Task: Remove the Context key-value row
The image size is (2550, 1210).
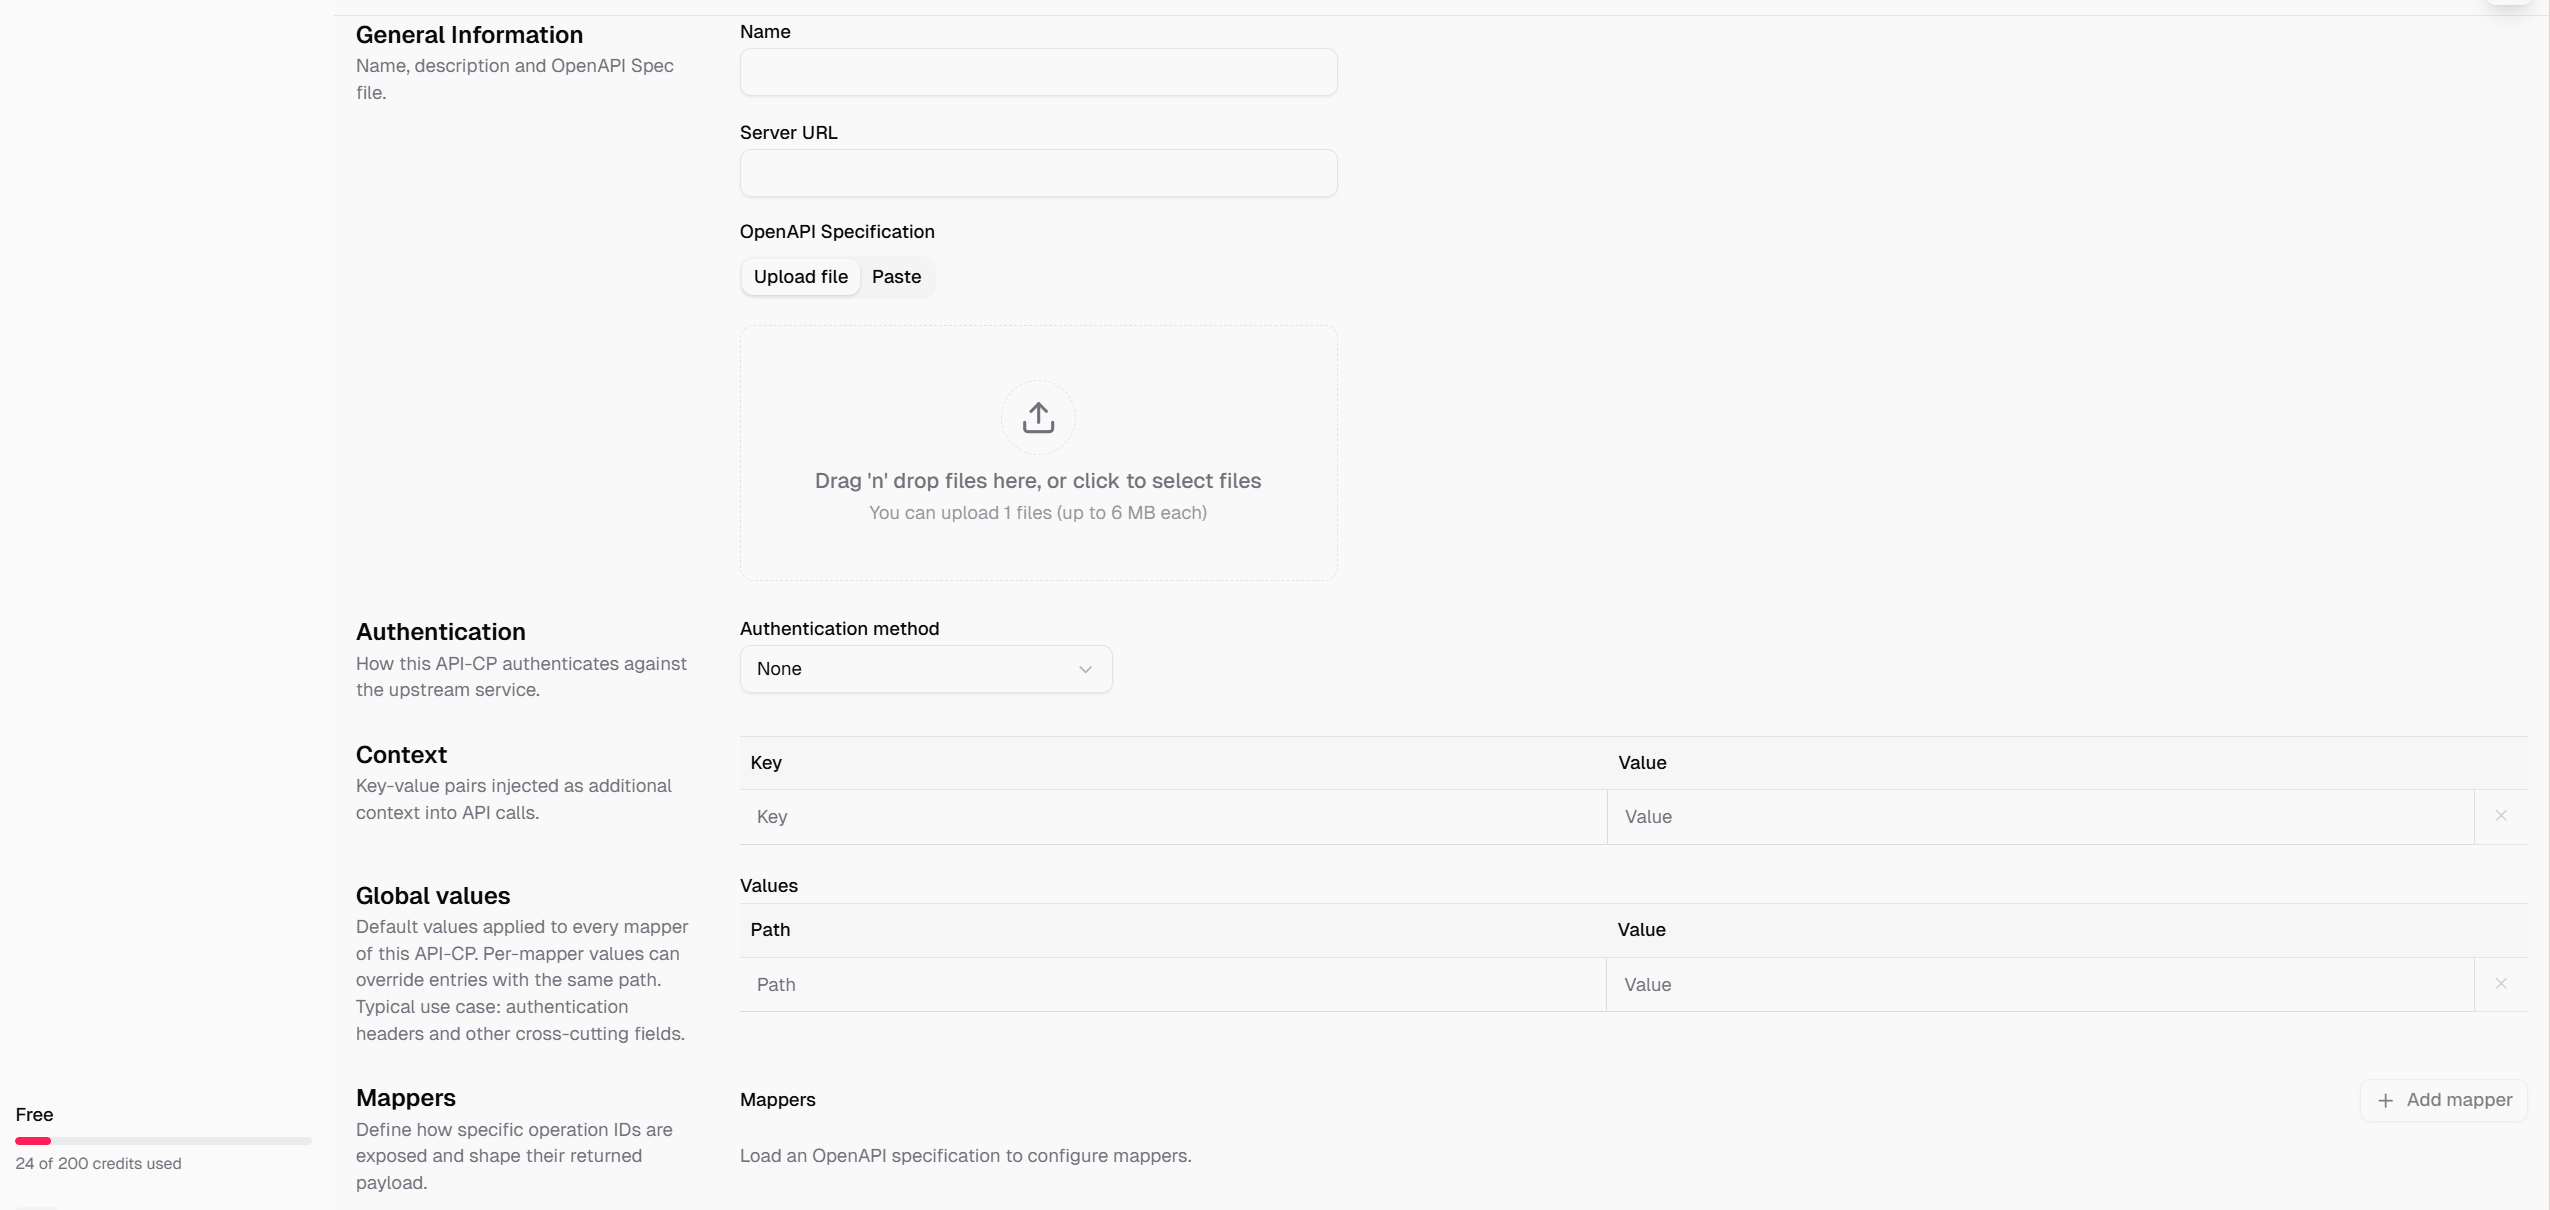Action: pyautogui.click(x=2501, y=816)
